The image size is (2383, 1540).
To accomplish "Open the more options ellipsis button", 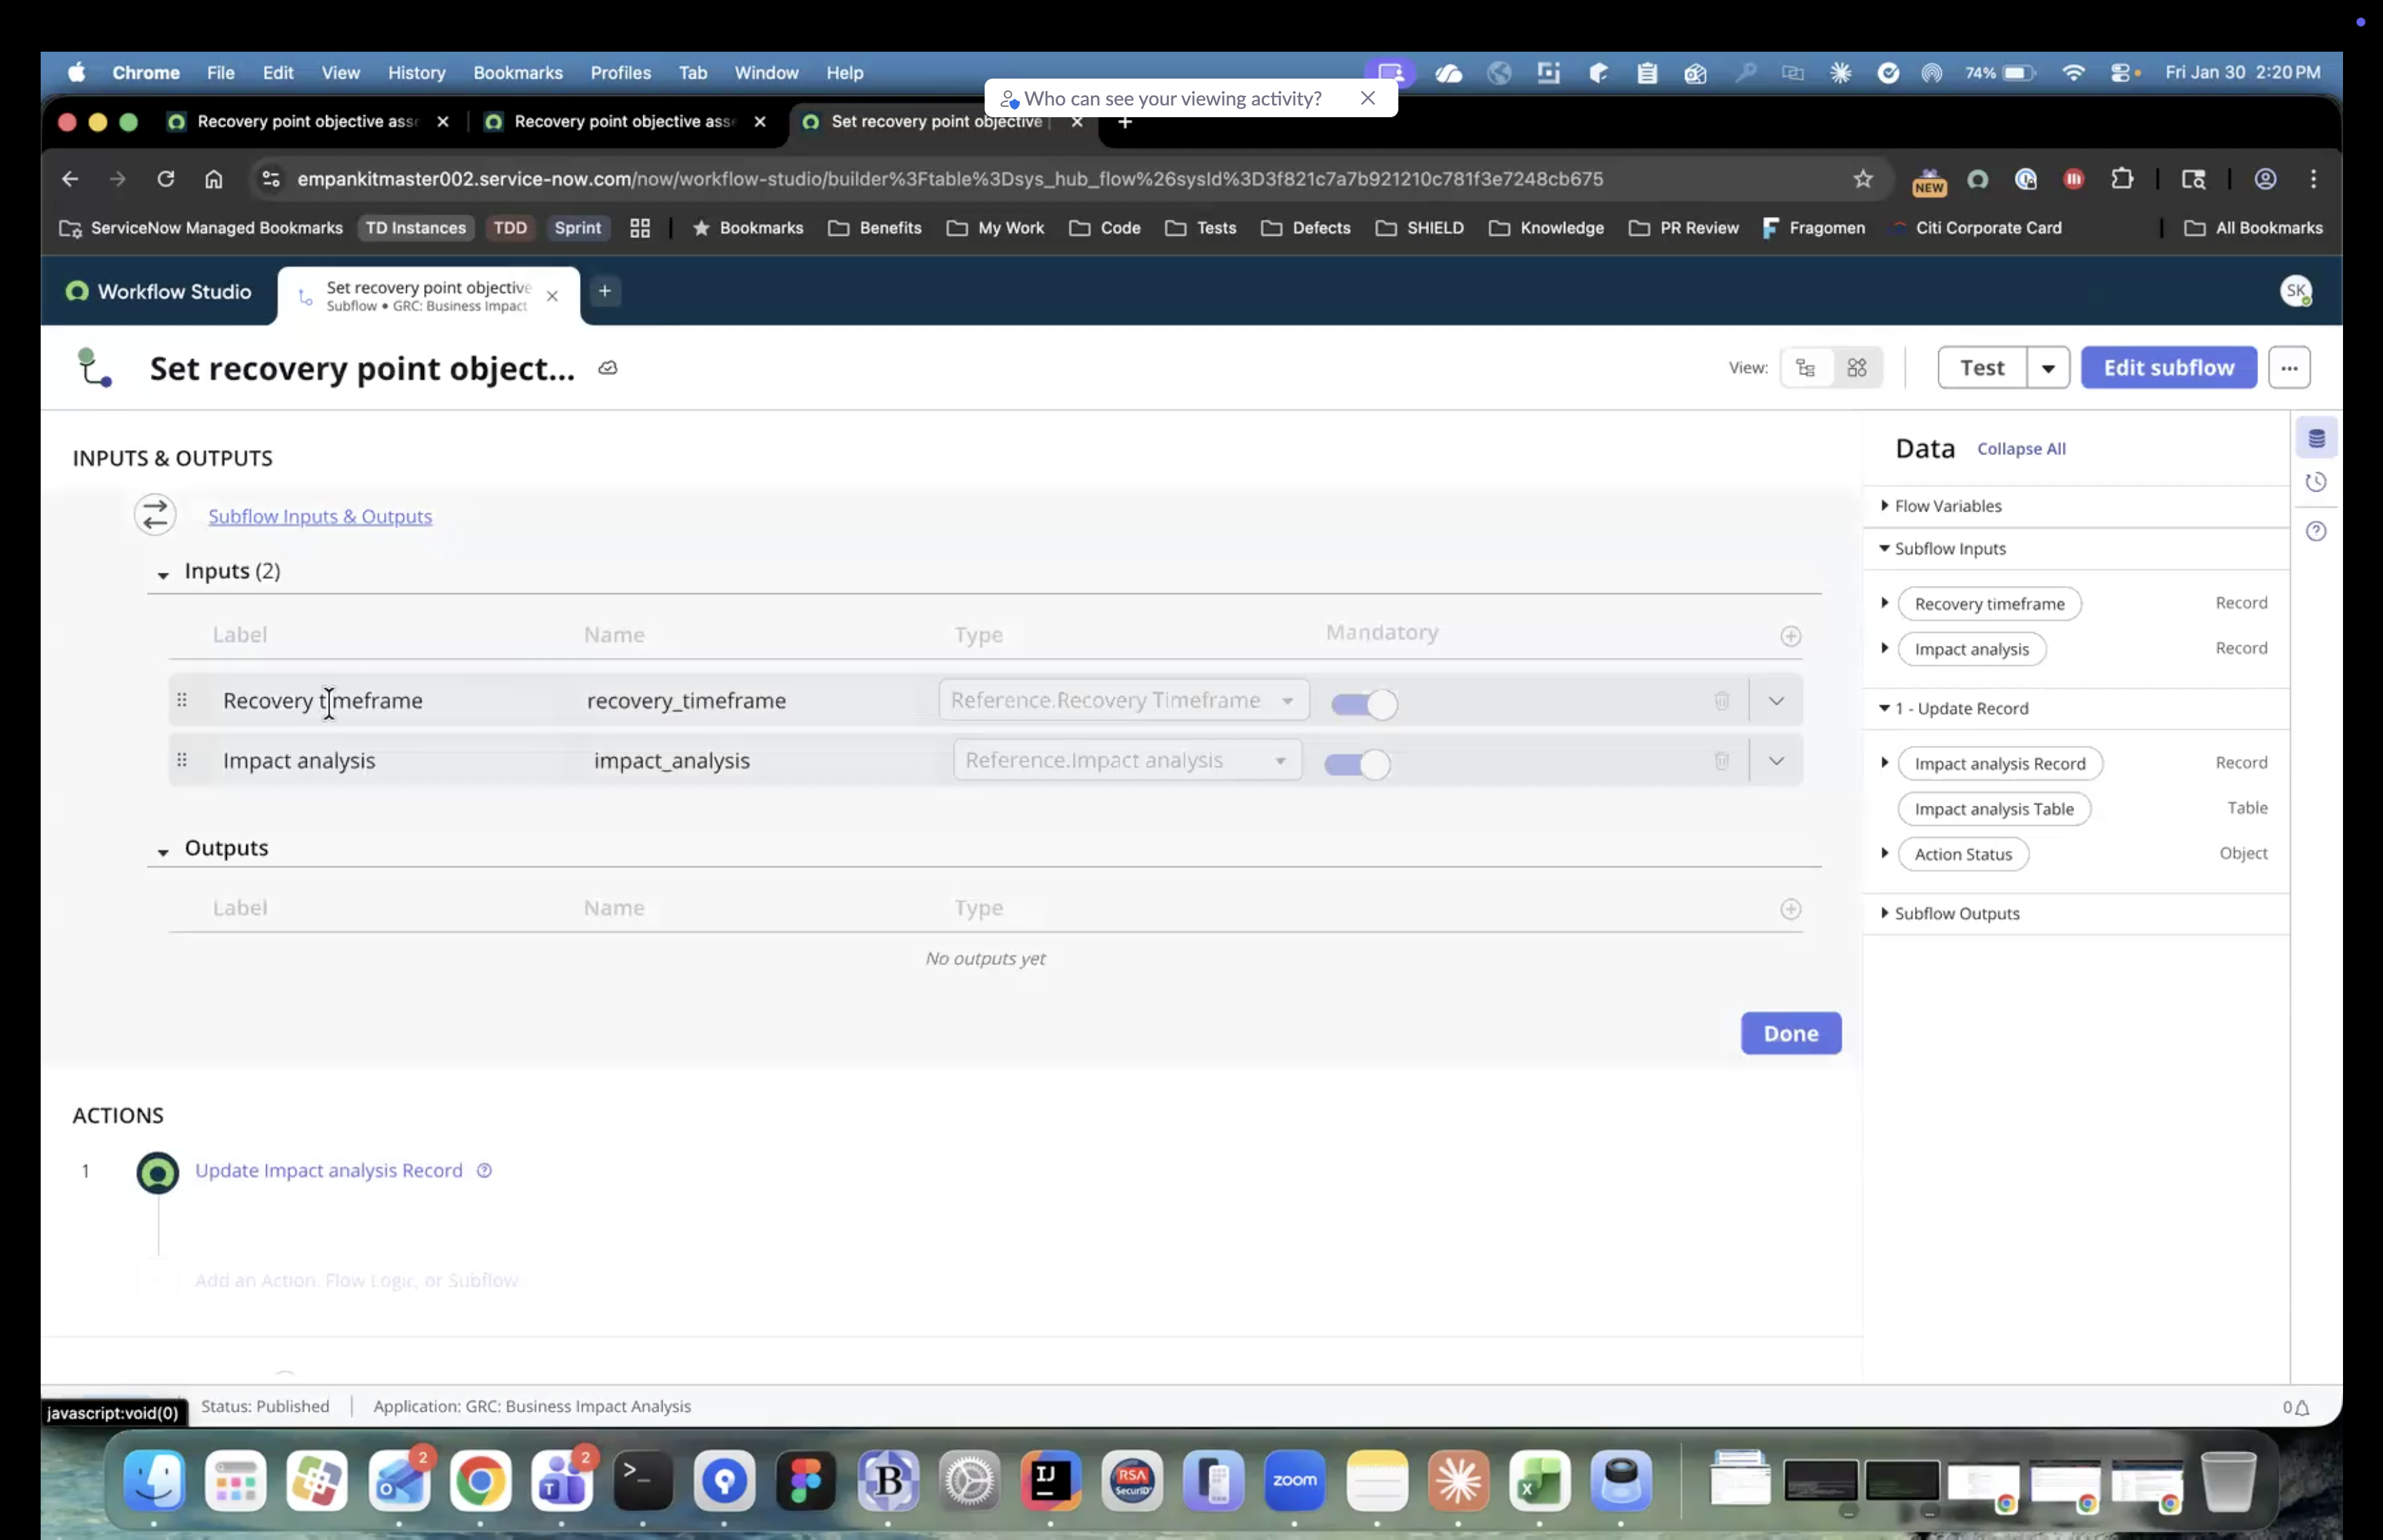I will click(2288, 368).
